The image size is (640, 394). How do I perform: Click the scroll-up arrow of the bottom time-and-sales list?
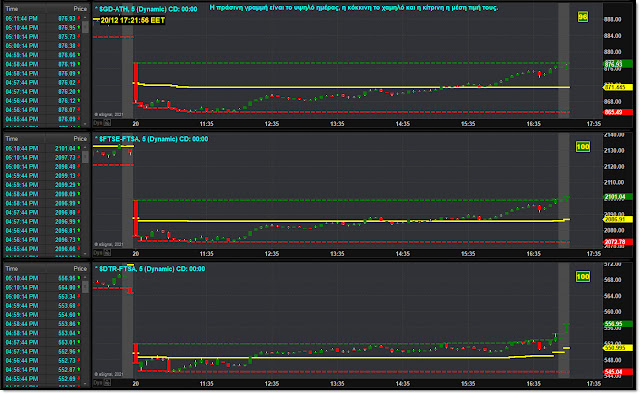click(85, 277)
